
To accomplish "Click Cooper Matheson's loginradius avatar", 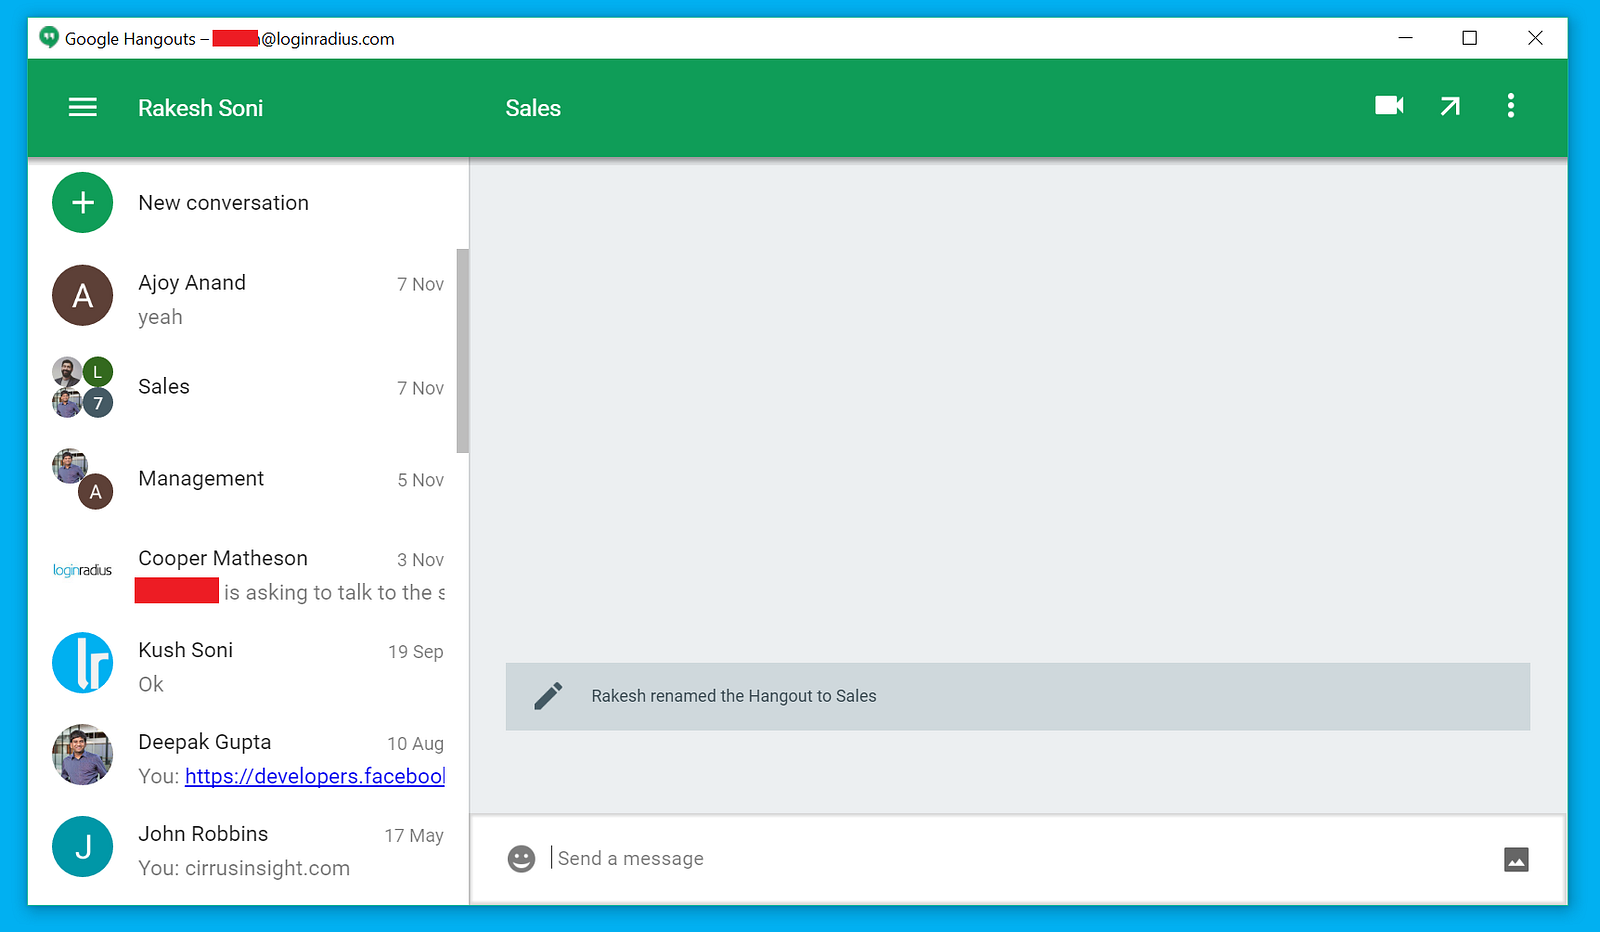I will (83, 570).
